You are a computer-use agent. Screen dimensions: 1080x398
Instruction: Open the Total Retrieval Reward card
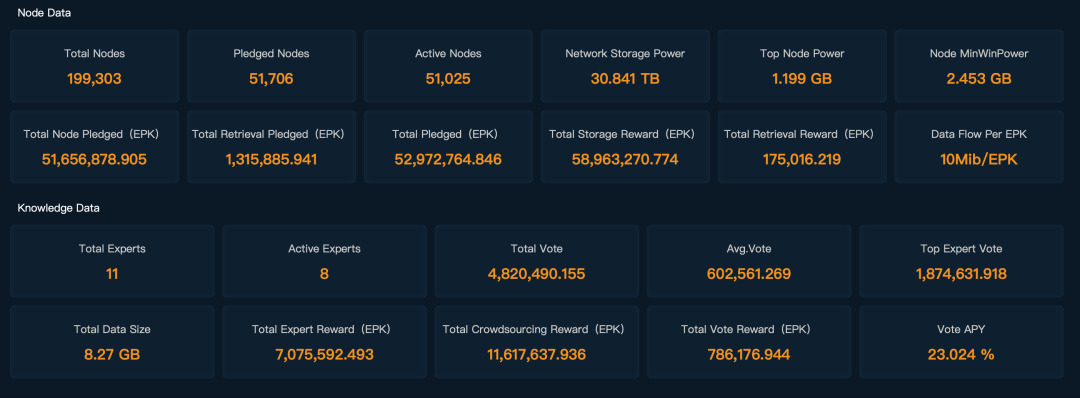pos(802,147)
